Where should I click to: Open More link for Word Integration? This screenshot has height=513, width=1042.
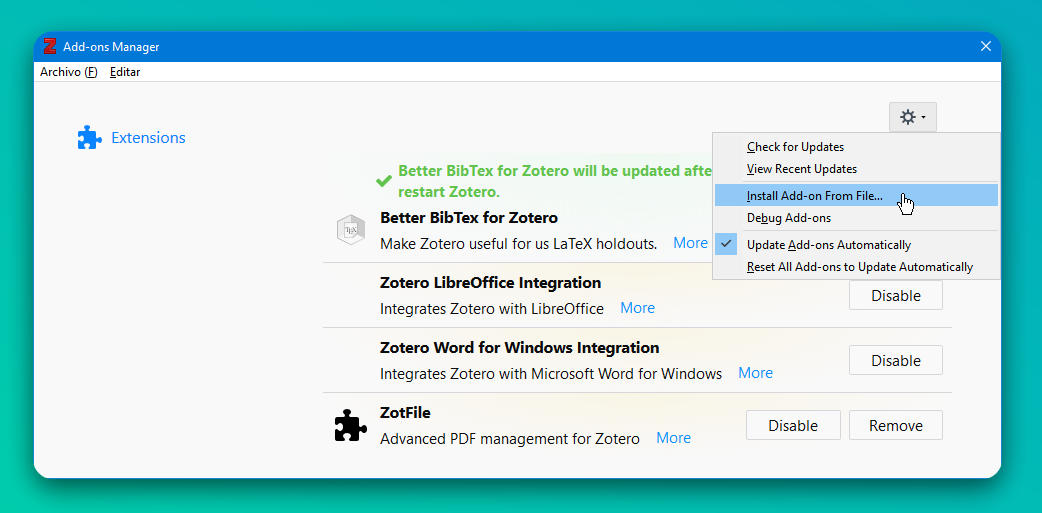tap(756, 373)
